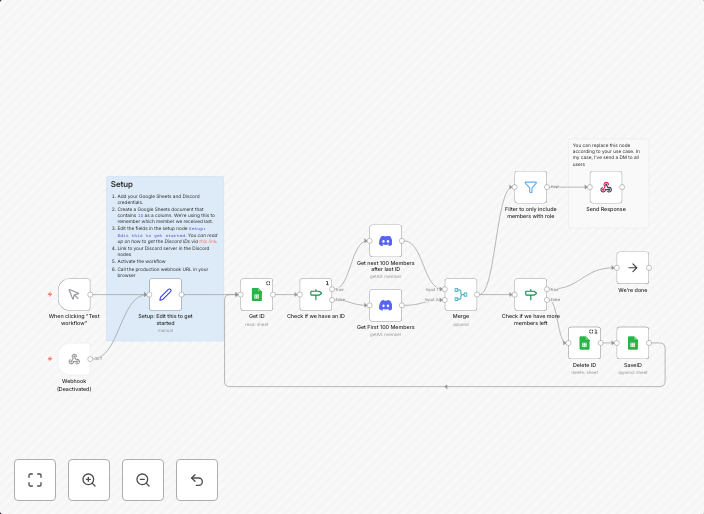Click the fit-to-view button
The image size is (704, 514).
coord(35,480)
